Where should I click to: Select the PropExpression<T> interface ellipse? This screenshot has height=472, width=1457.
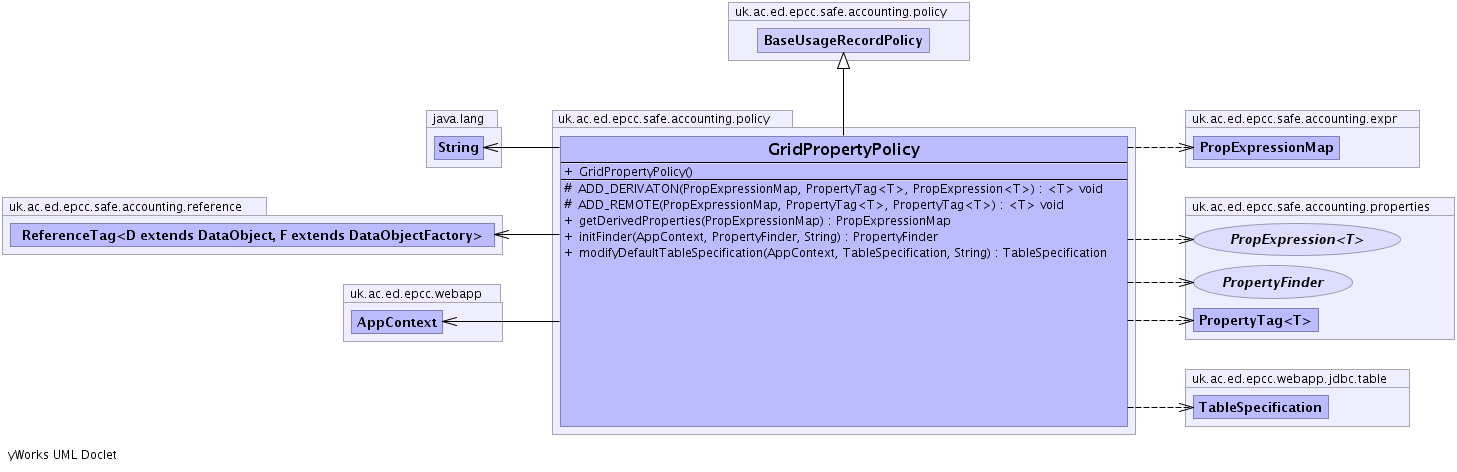1296,240
